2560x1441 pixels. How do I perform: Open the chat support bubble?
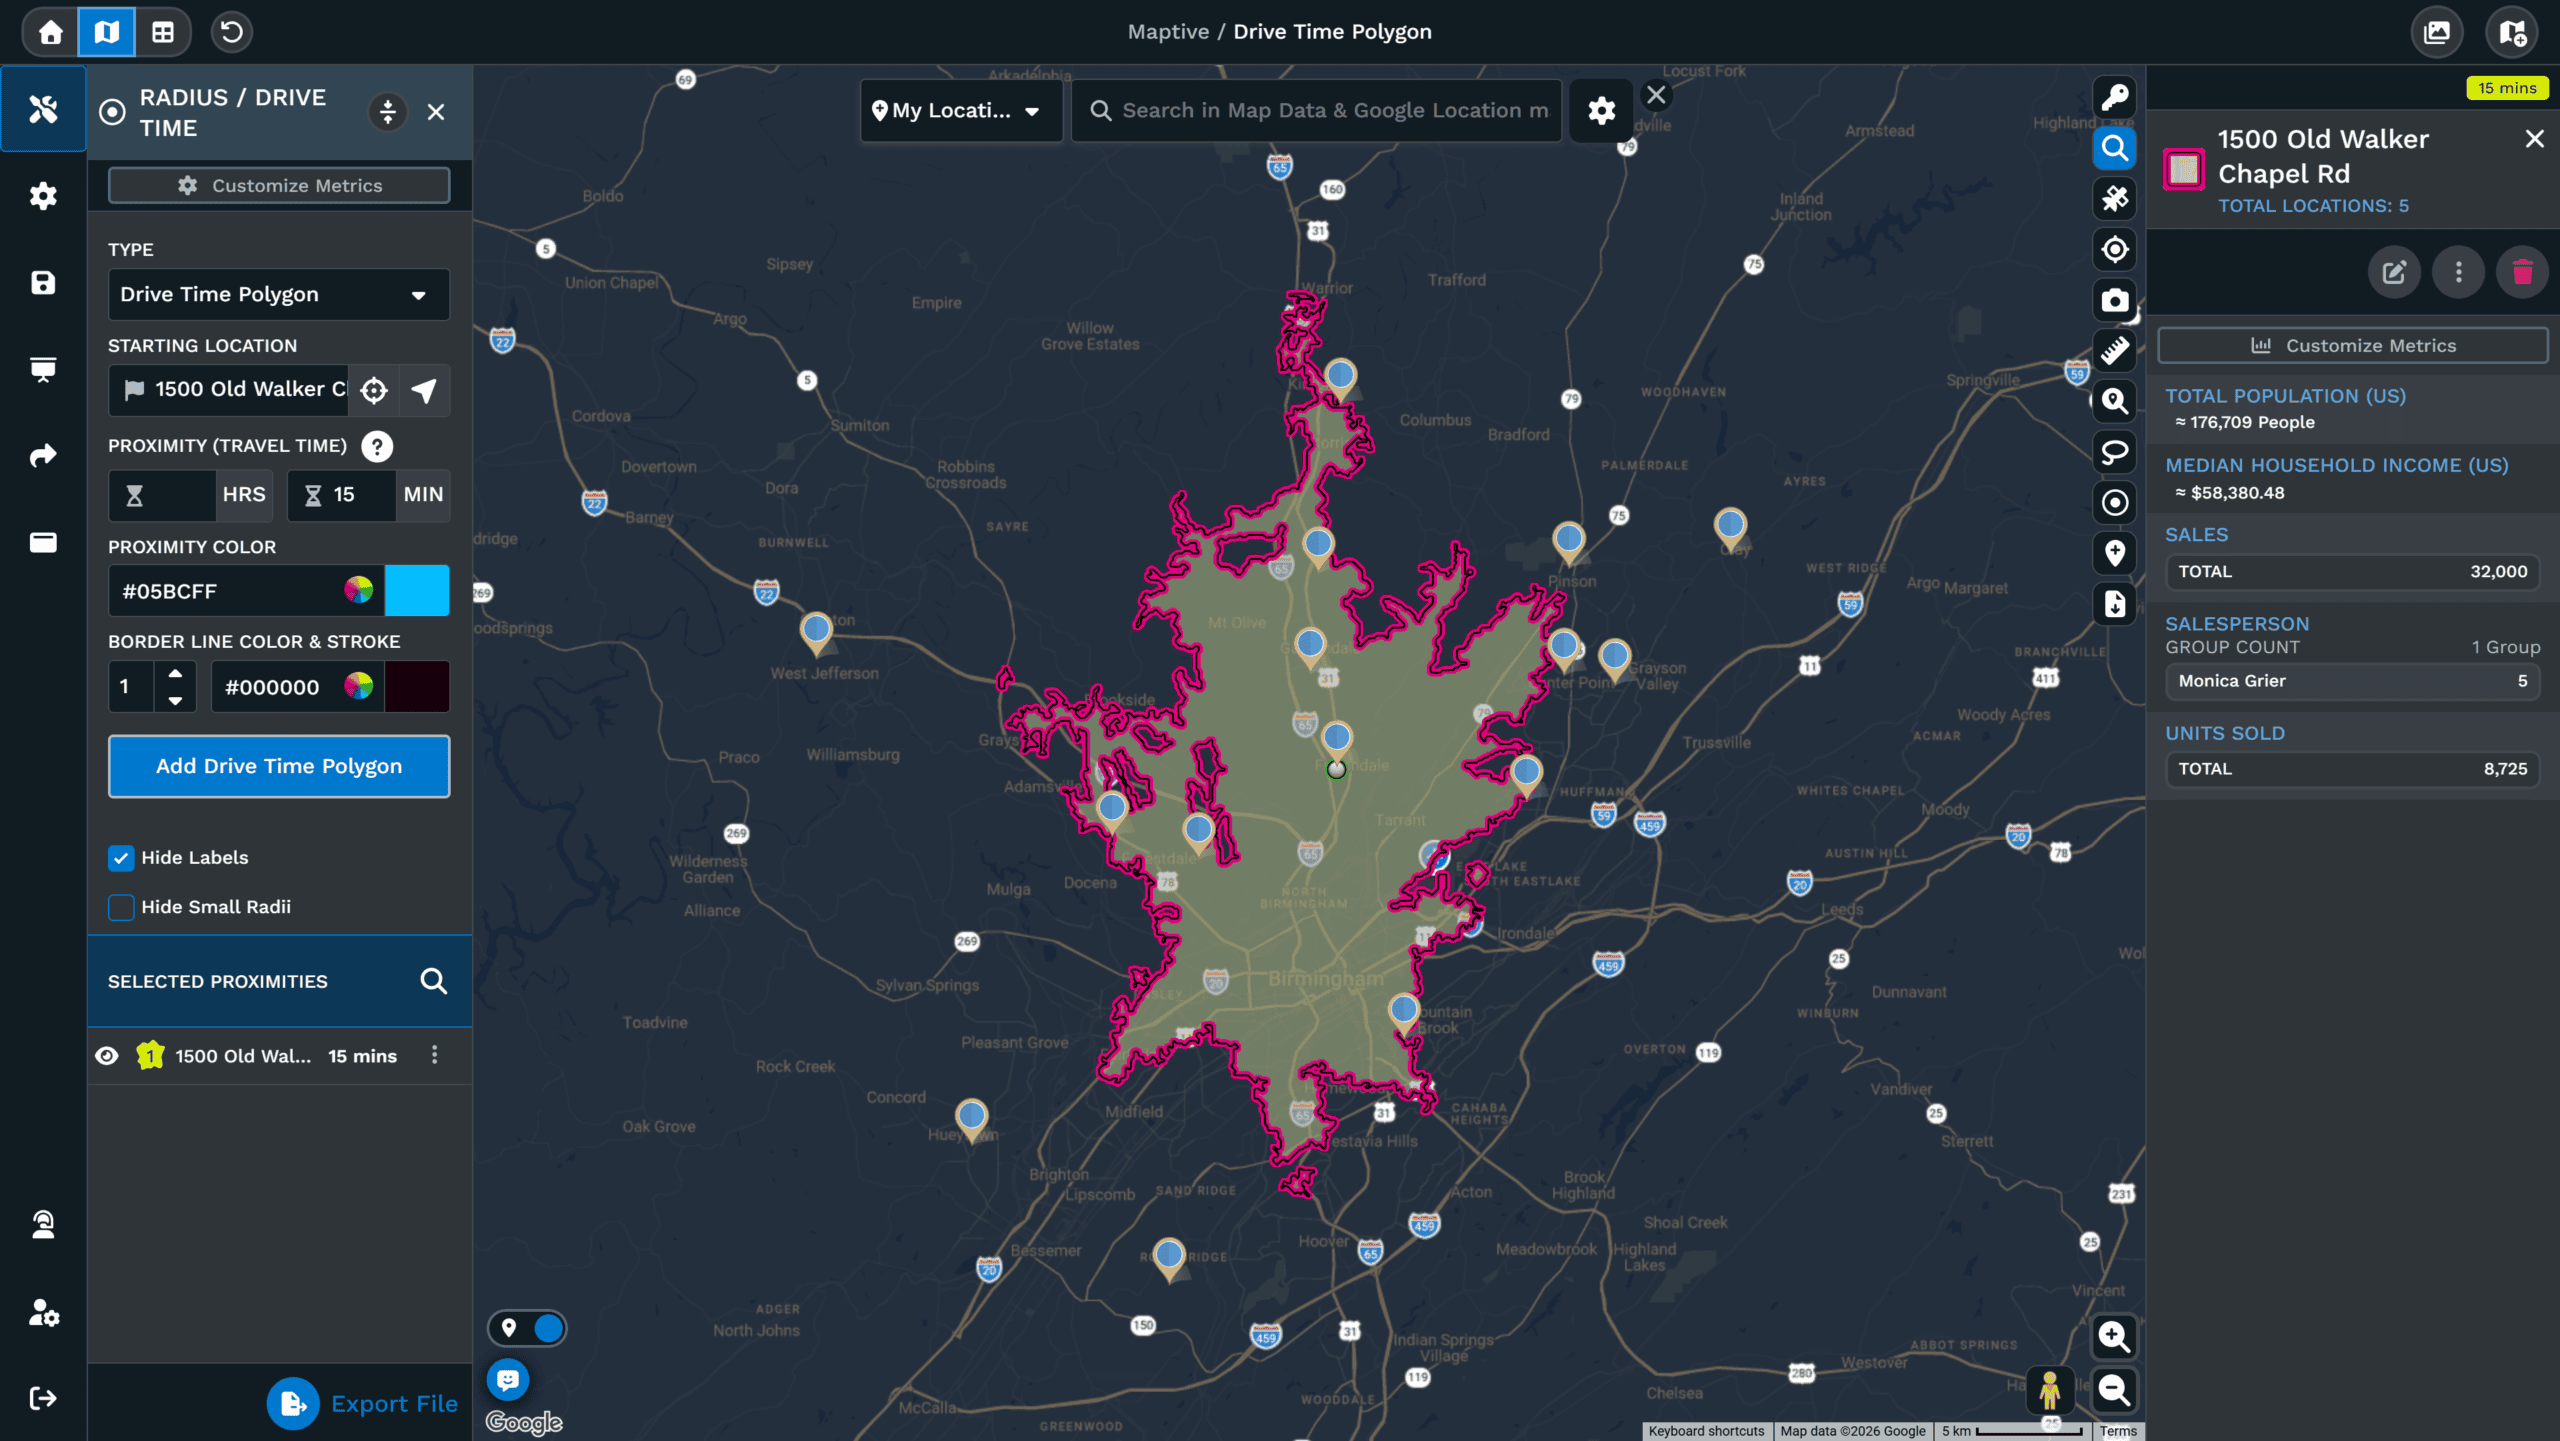tap(508, 1381)
